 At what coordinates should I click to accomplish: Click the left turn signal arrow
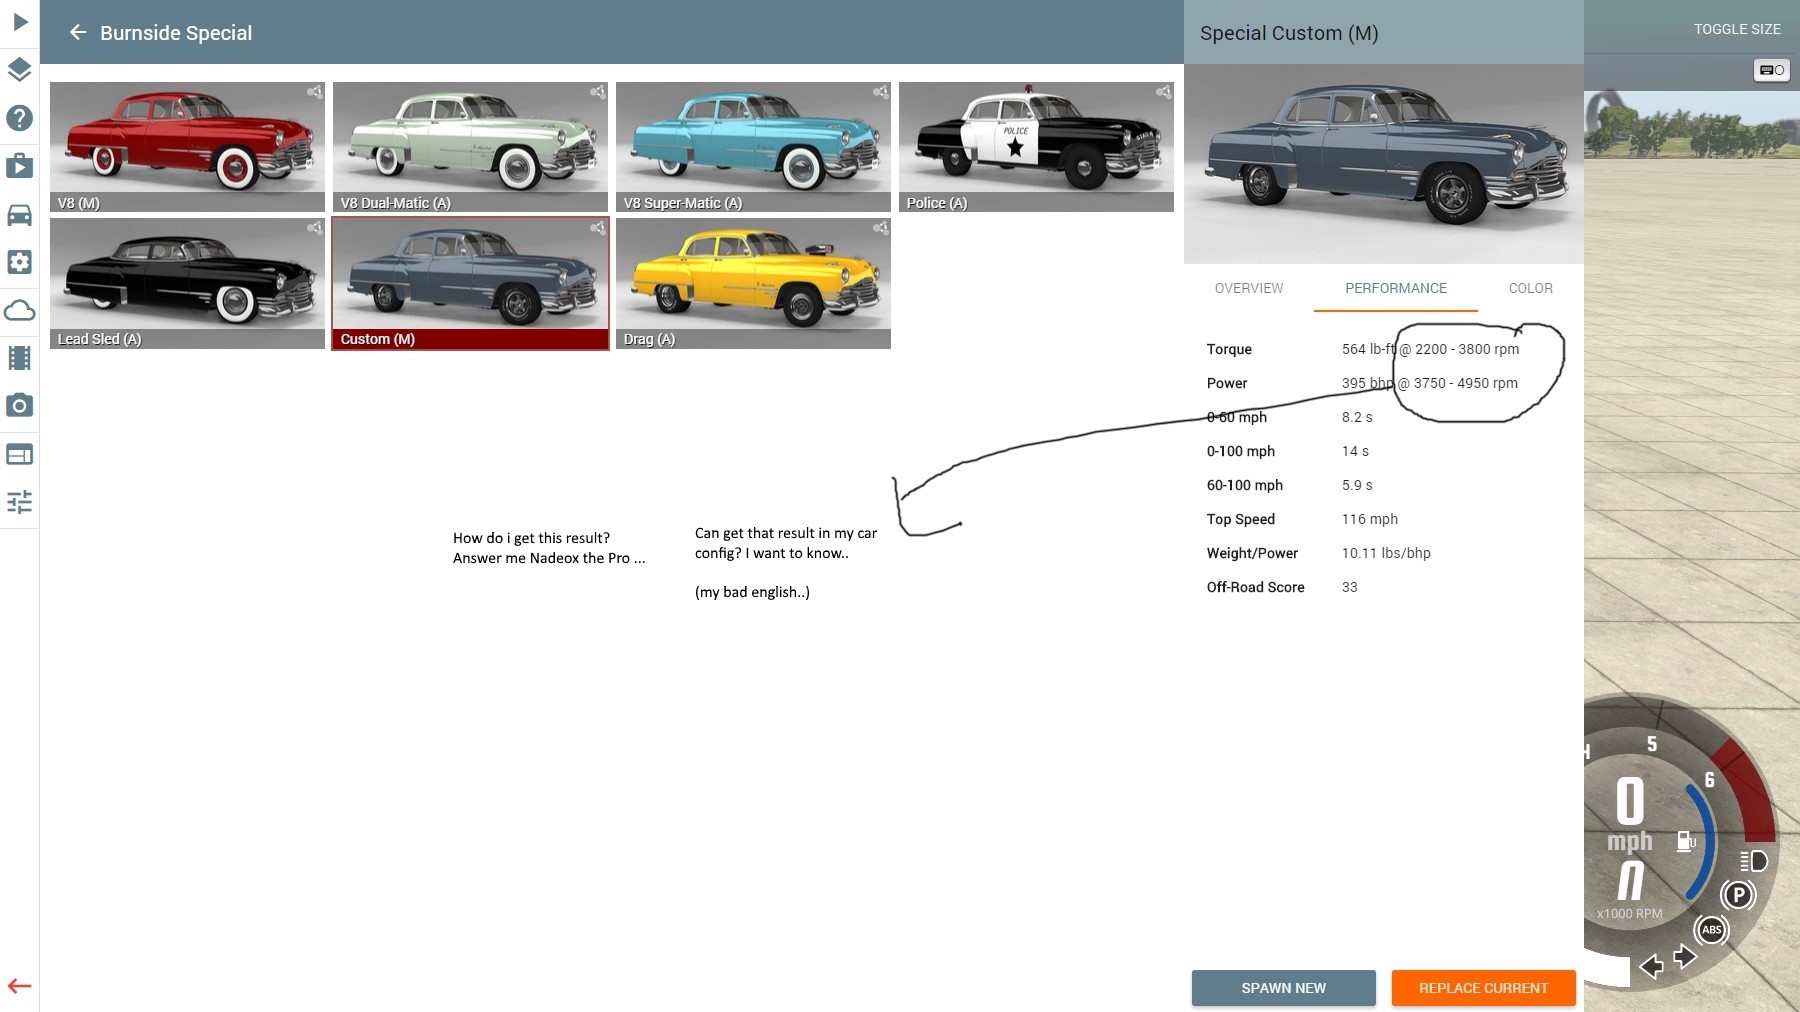(x=1651, y=966)
